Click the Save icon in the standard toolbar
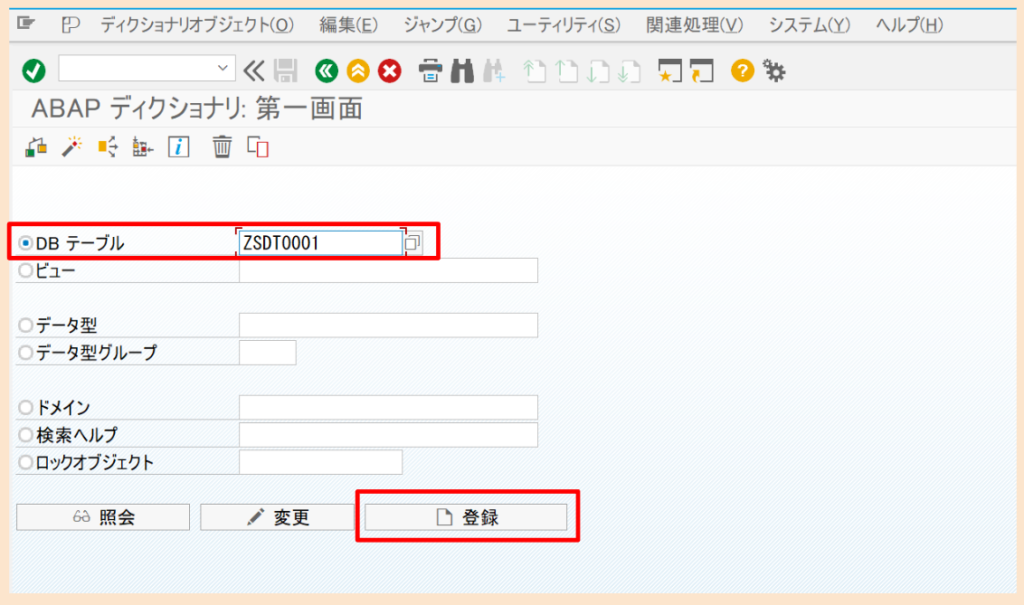Image resolution: width=1024 pixels, height=605 pixels. coord(285,71)
